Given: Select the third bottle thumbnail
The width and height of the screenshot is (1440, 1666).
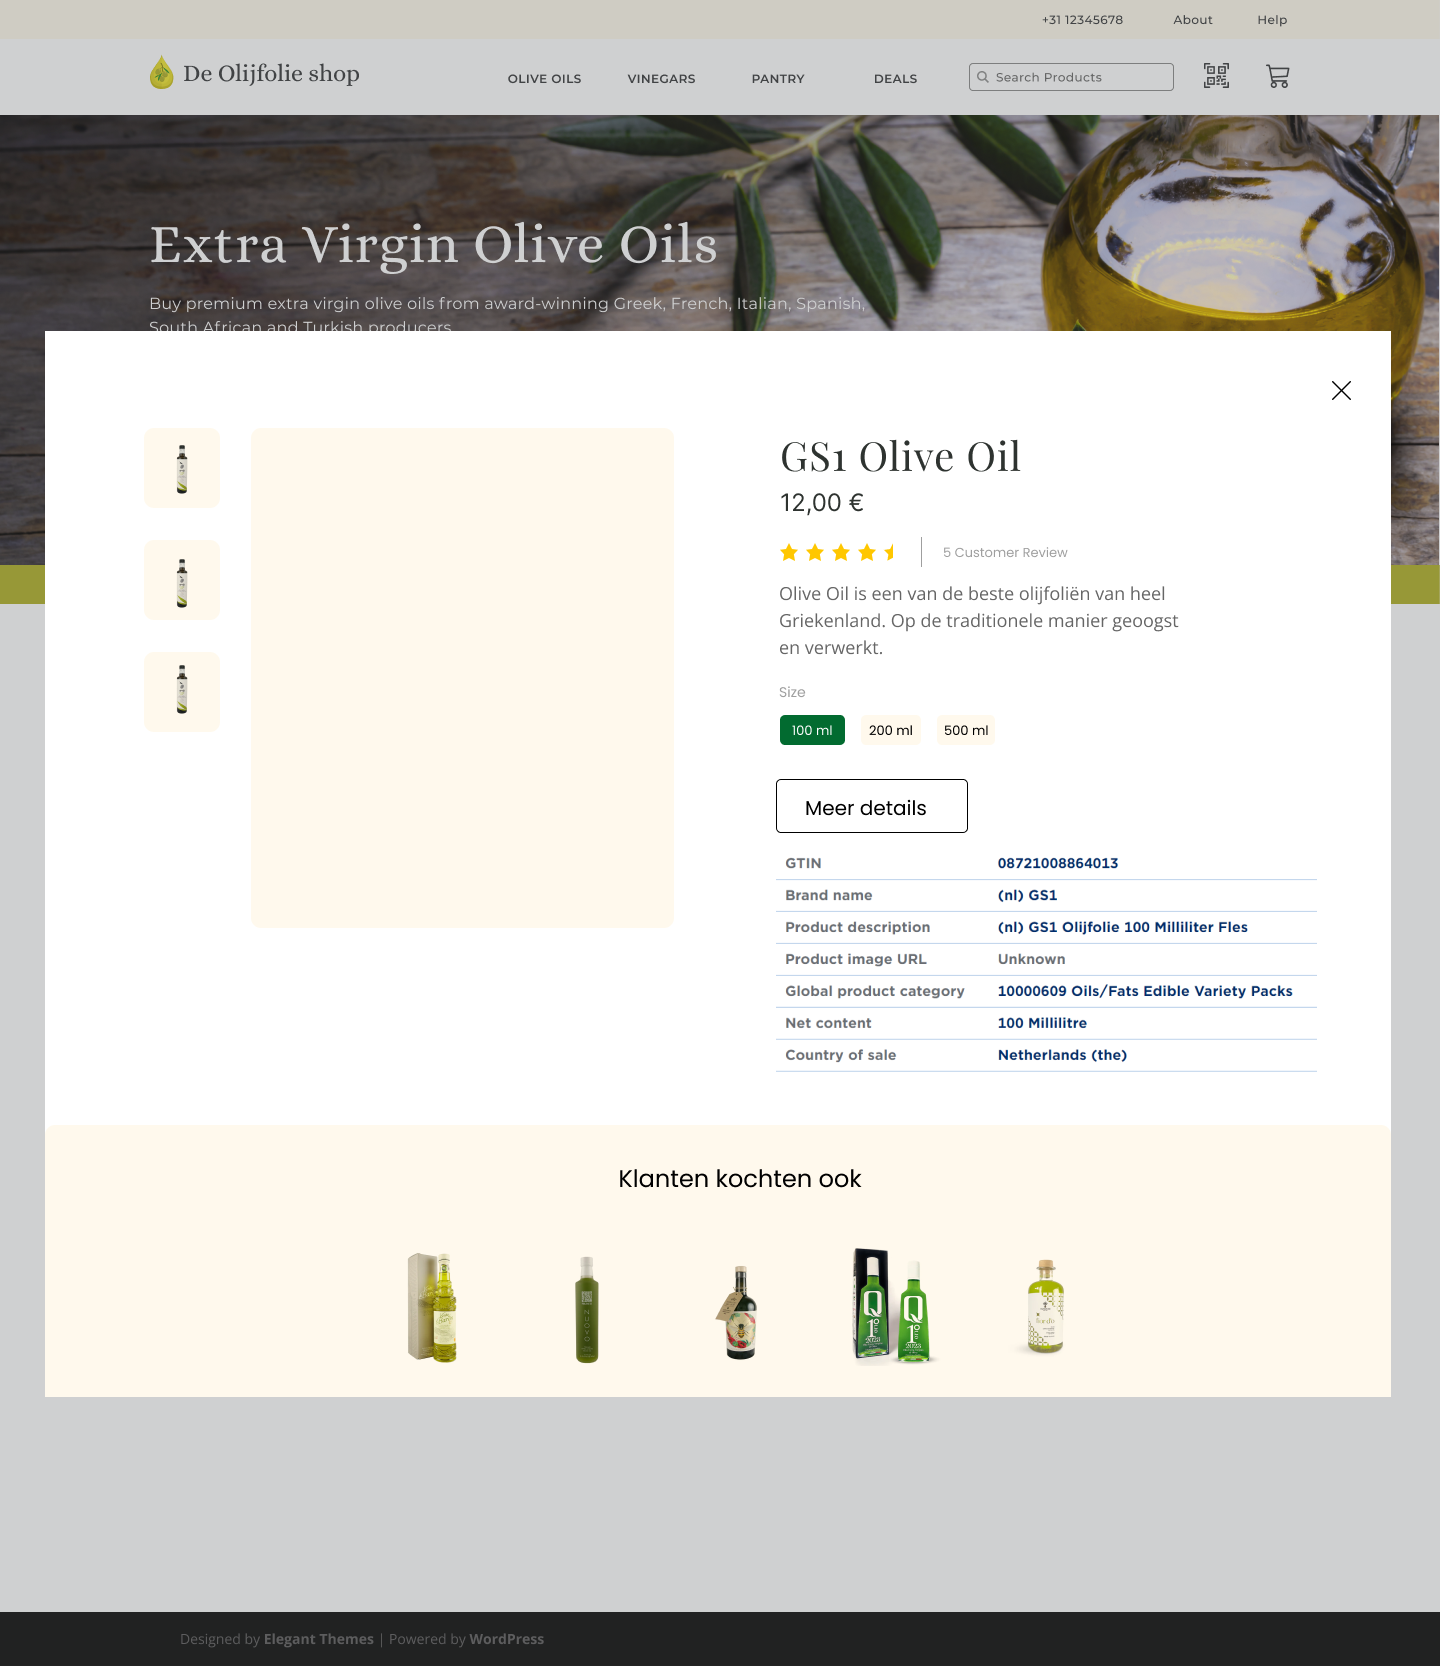Looking at the screenshot, I should coord(182,692).
